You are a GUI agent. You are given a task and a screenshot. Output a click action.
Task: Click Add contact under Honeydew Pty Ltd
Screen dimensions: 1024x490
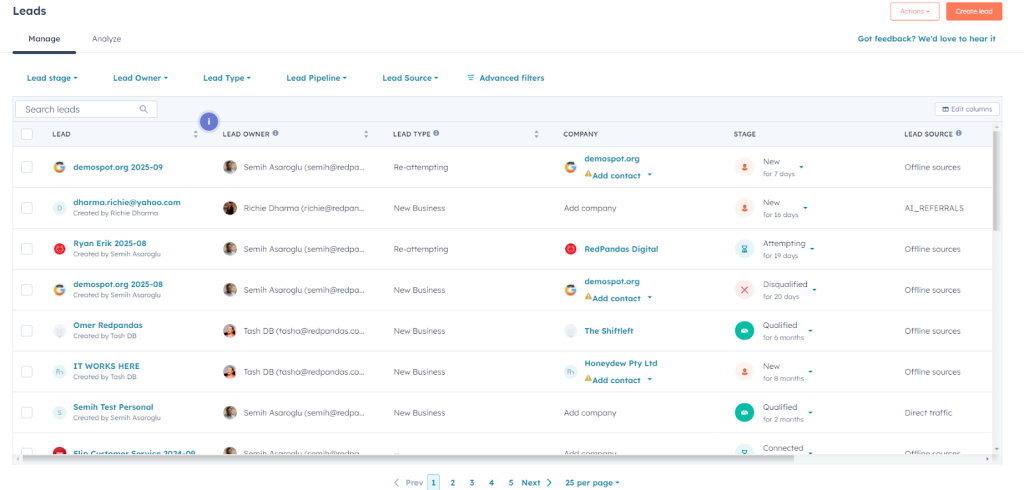(616, 380)
